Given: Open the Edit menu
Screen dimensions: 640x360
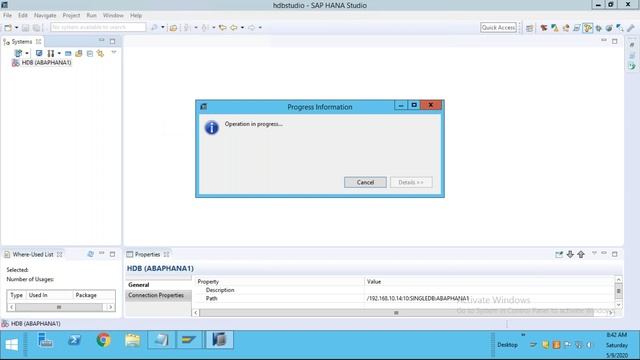Looking at the screenshot, I should [23, 16].
